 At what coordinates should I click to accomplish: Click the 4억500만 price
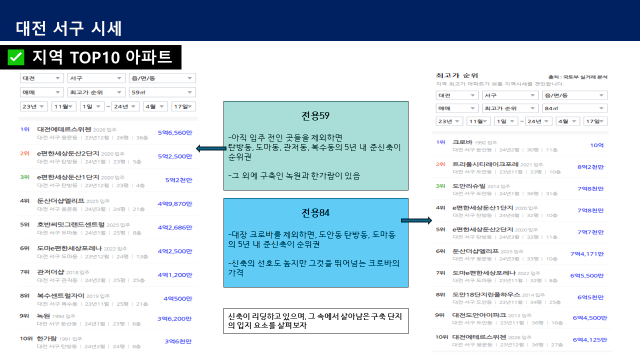click(x=178, y=298)
